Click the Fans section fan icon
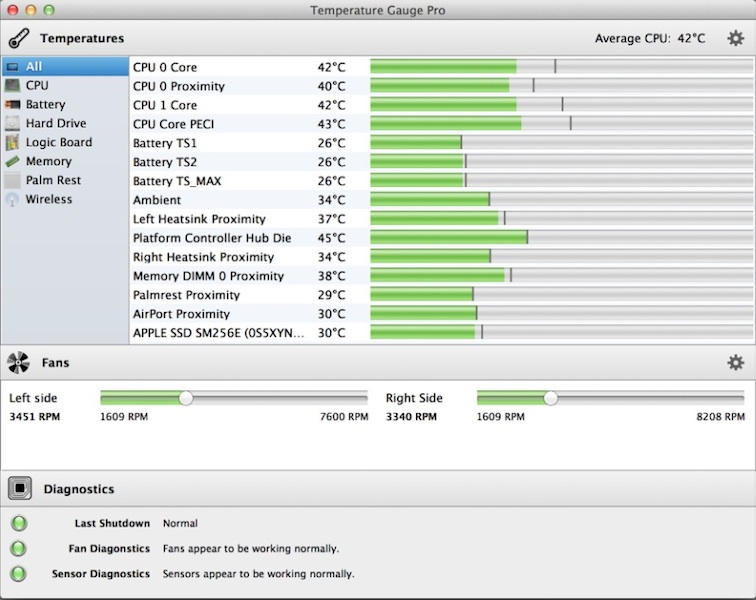 (19, 363)
